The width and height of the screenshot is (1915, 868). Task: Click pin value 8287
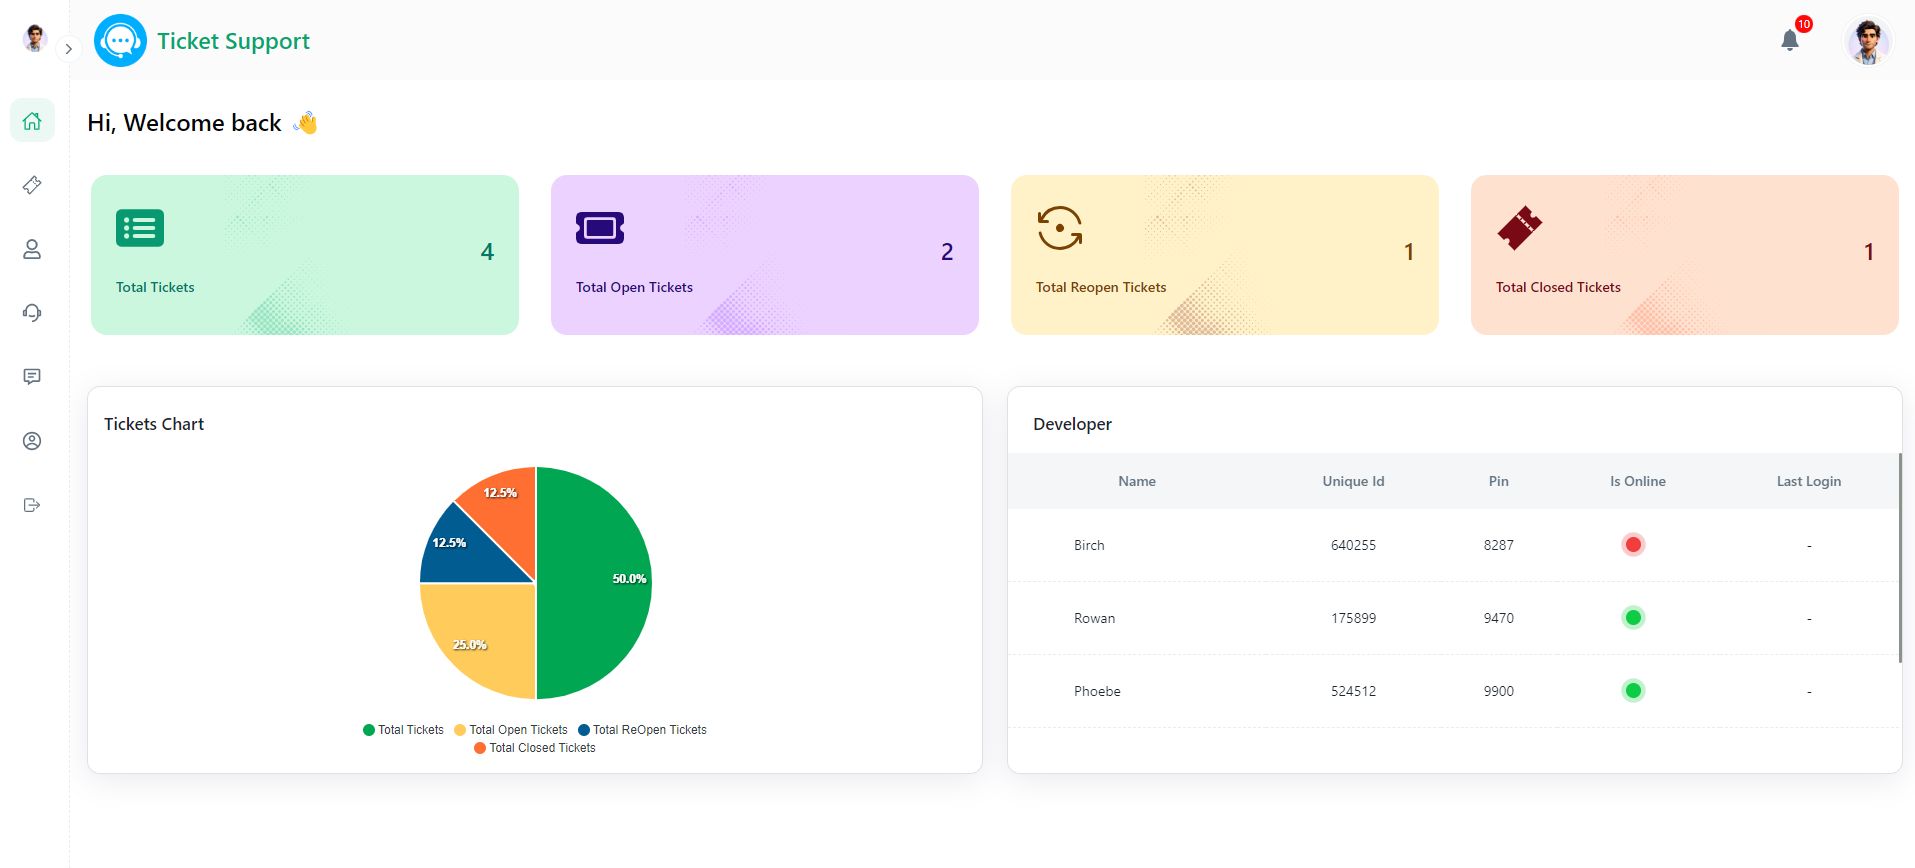tap(1498, 545)
